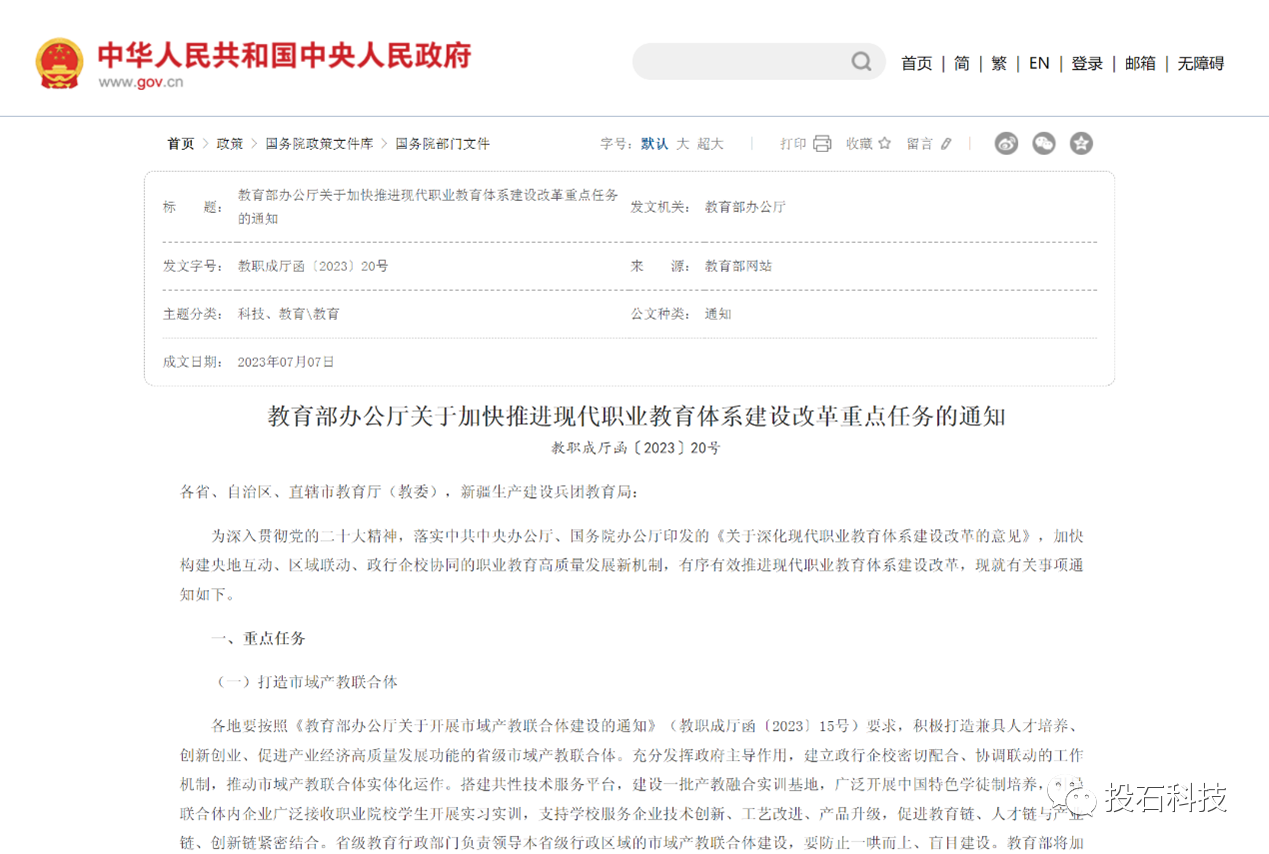Select the 默认 font size option

(654, 144)
